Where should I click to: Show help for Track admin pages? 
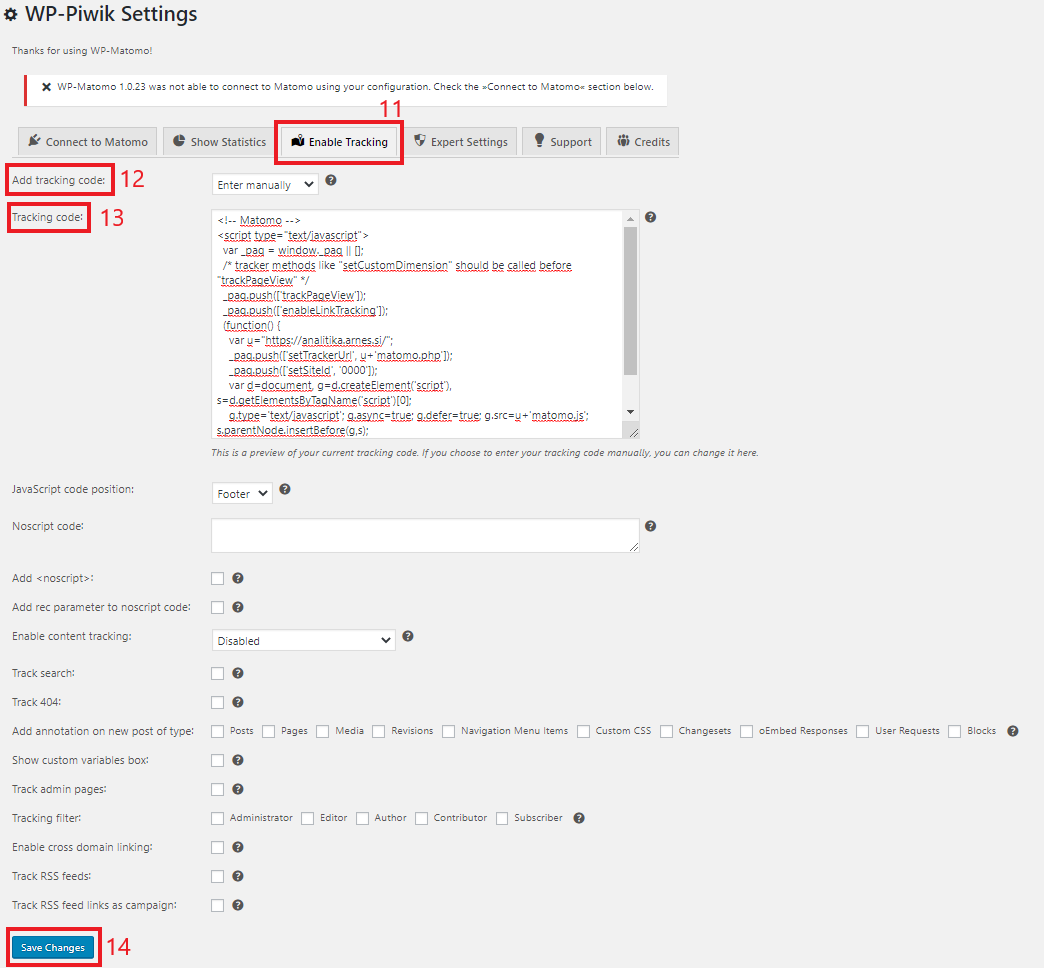coord(238,790)
